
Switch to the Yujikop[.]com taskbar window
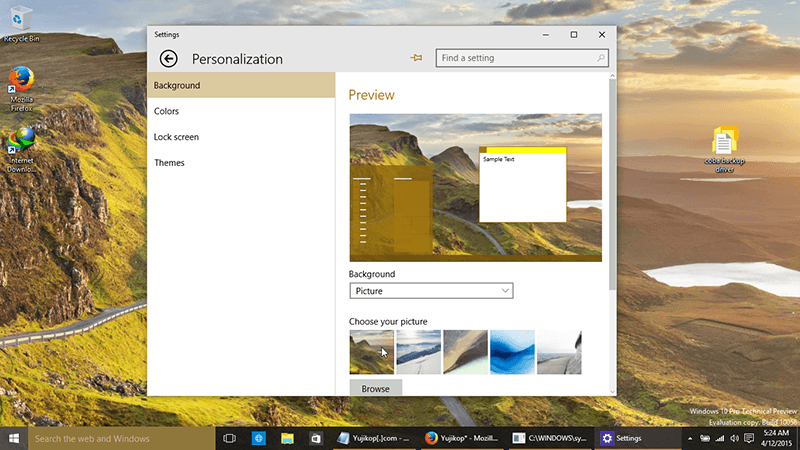(376, 438)
